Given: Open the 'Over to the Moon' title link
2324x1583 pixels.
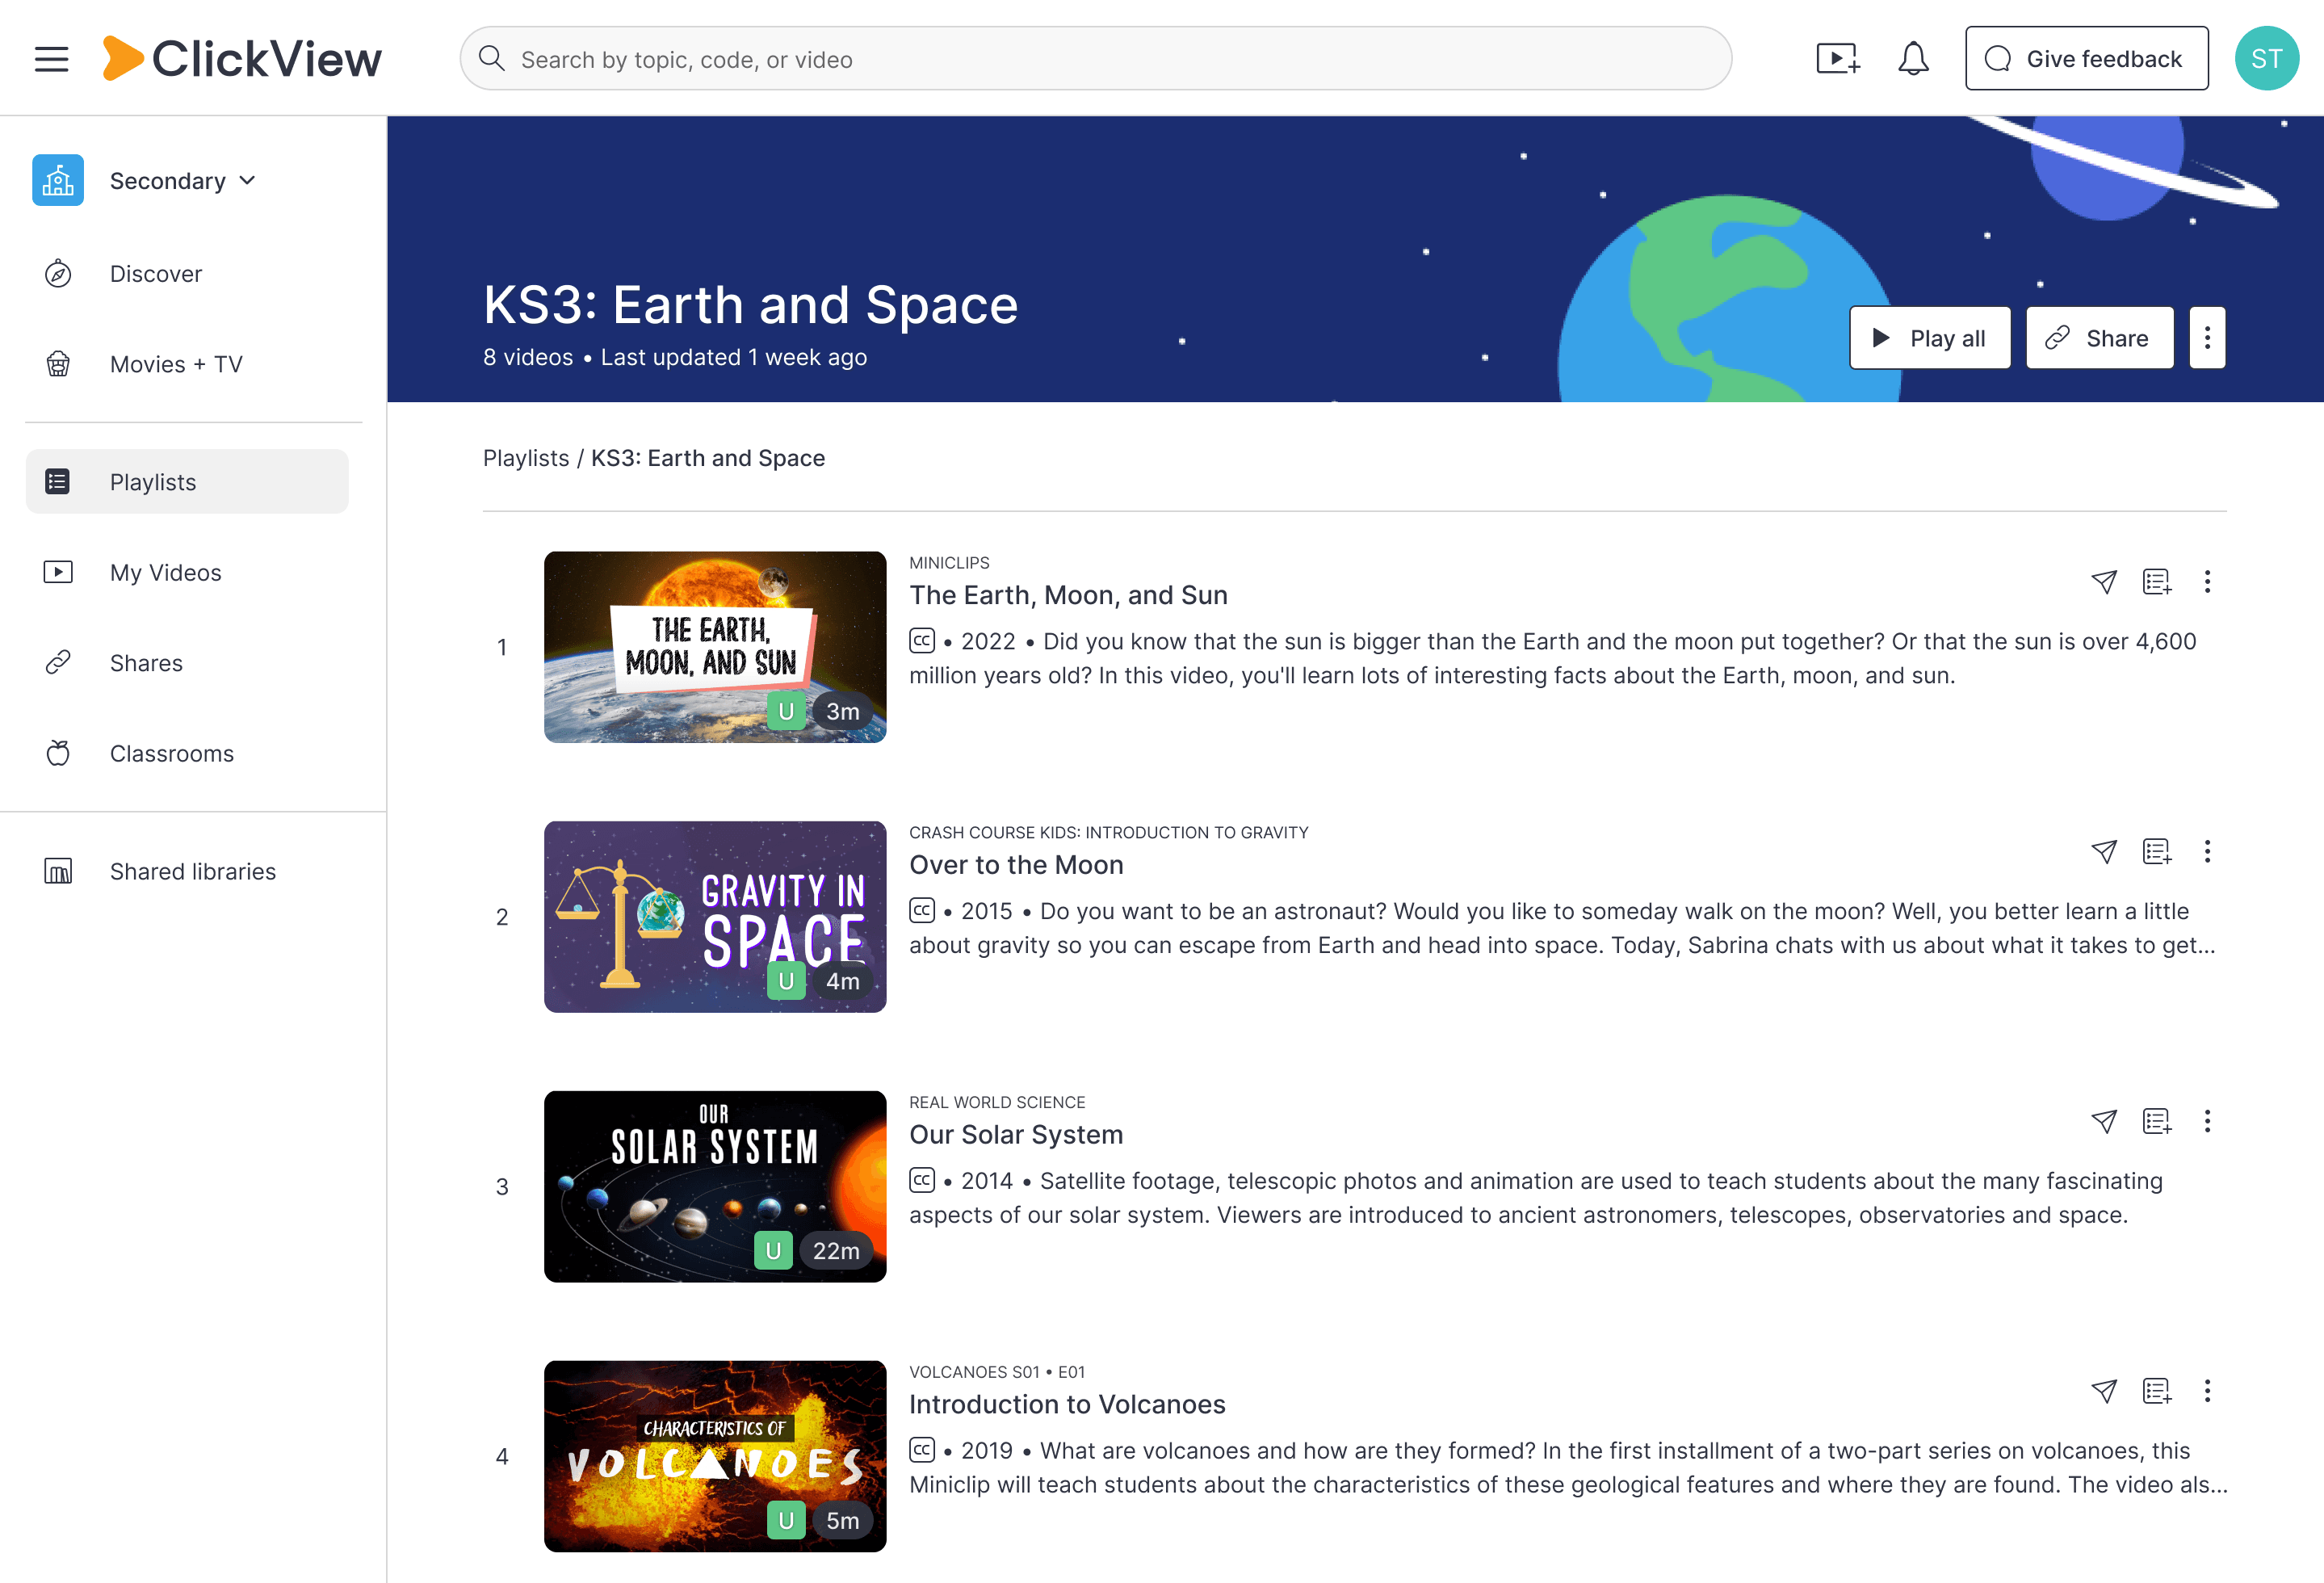Looking at the screenshot, I should (1016, 865).
